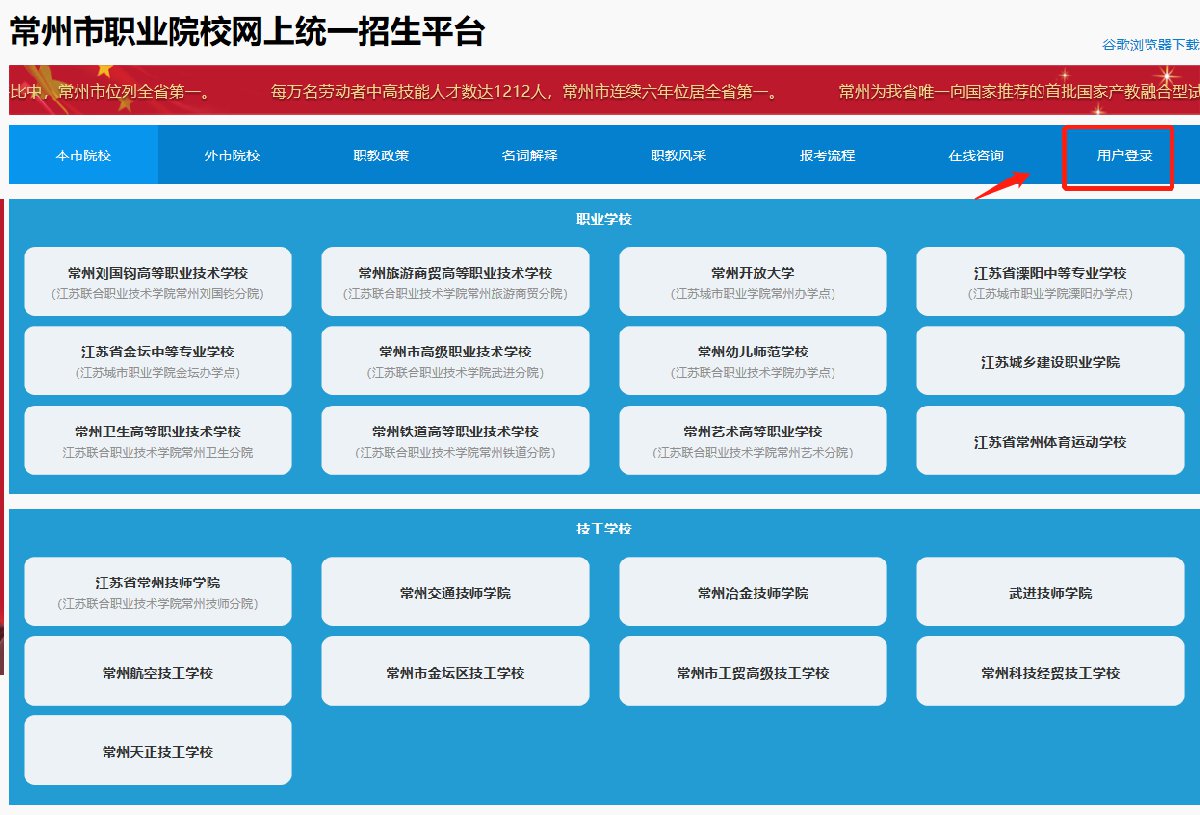Open 江苏省常州体育运动学校
The image size is (1200, 815).
click(1050, 442)
